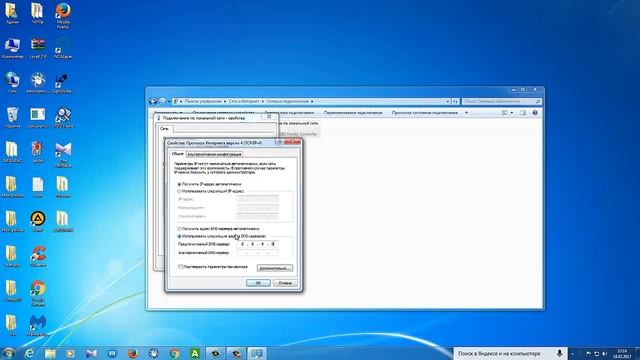
Task: Click the Yandex search field on taskbar
Action: coord(504,353)
